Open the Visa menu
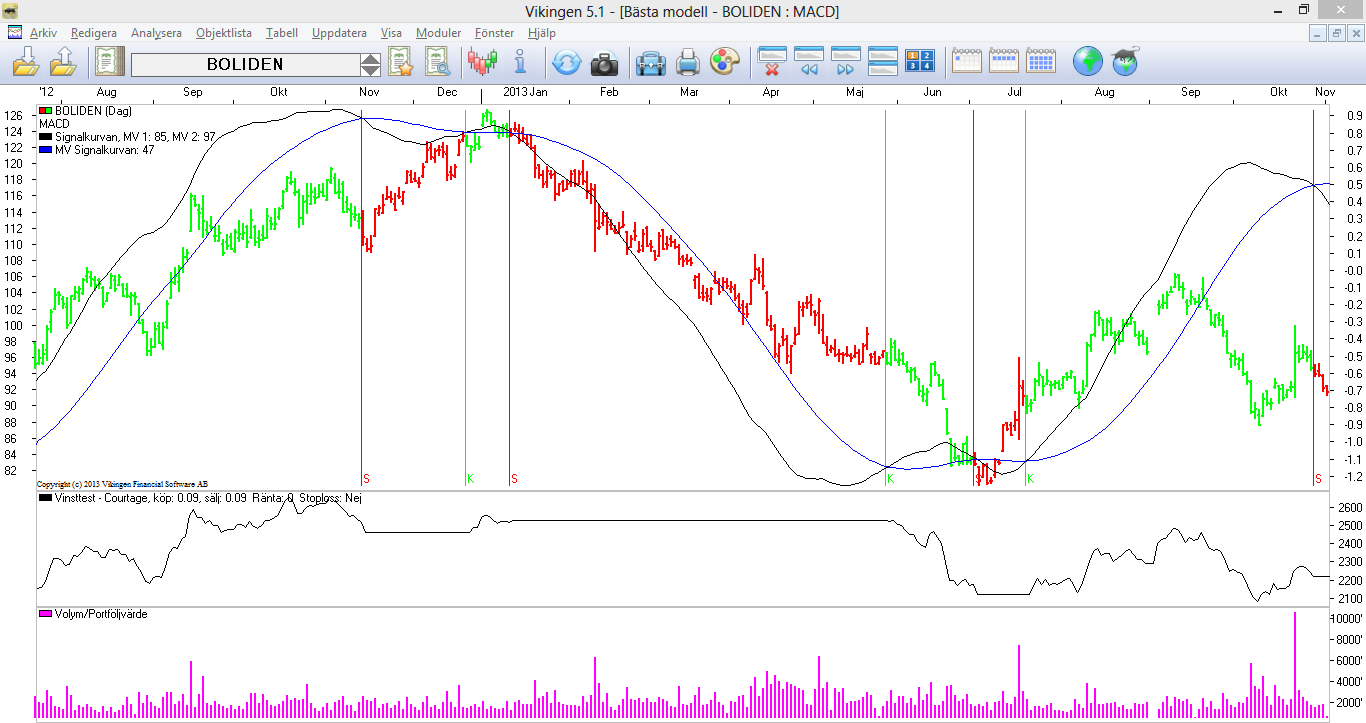 (x=391, y=33)
